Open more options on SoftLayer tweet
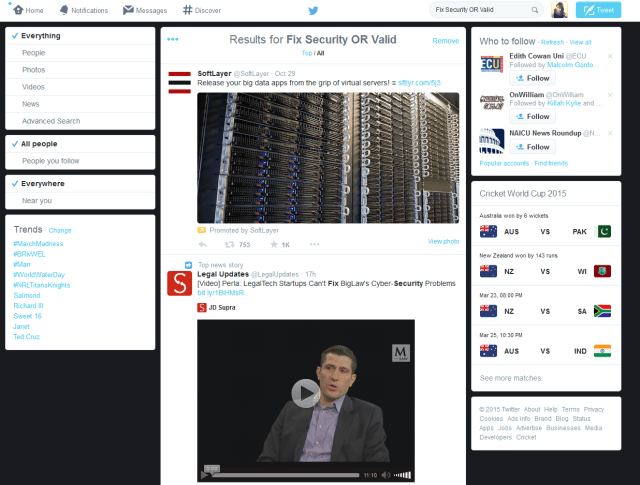The width and height of the screenshot is (640, 485). (x=314, y=244)
